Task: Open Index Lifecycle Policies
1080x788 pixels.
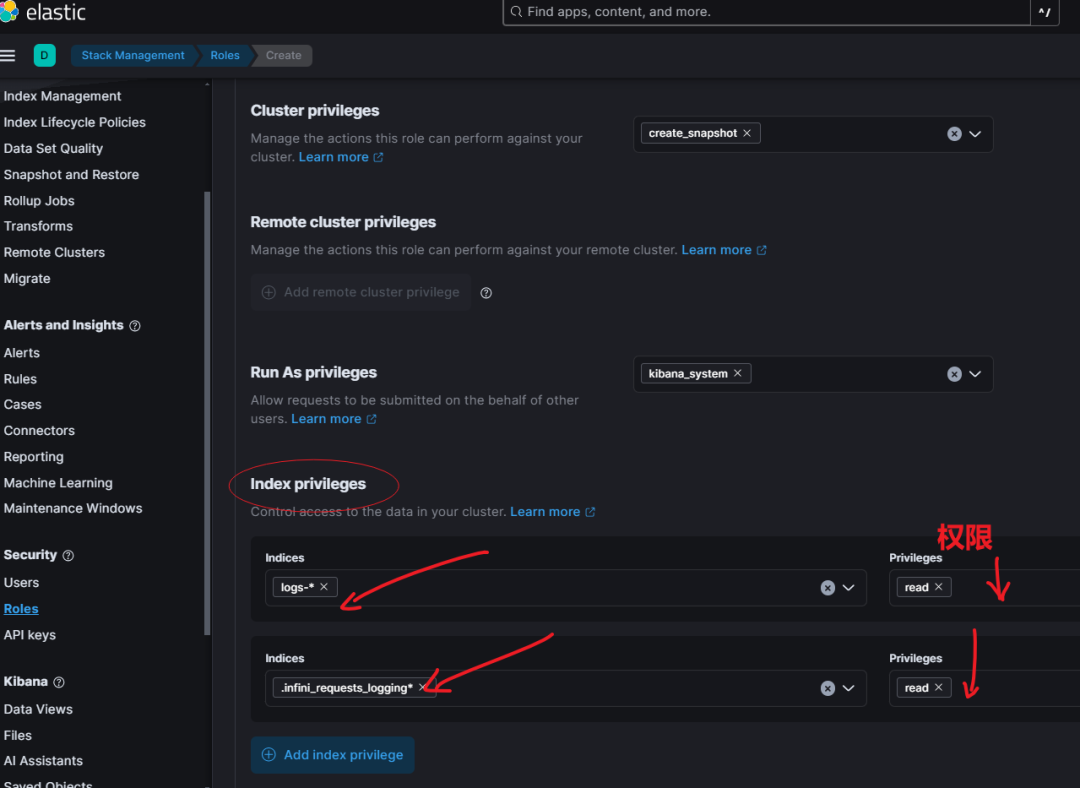Action: pyautogui.click(x=74, y=123)
